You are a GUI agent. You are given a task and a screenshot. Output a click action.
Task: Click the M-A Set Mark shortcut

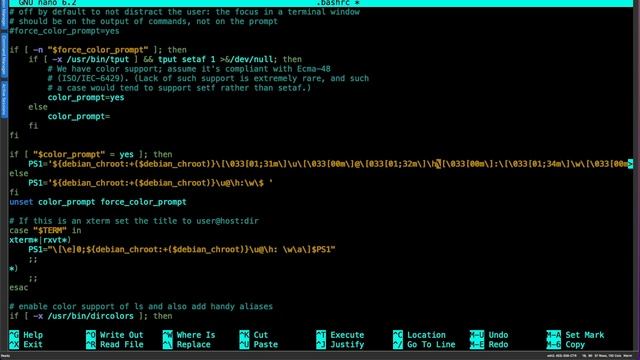coord(575,335)
